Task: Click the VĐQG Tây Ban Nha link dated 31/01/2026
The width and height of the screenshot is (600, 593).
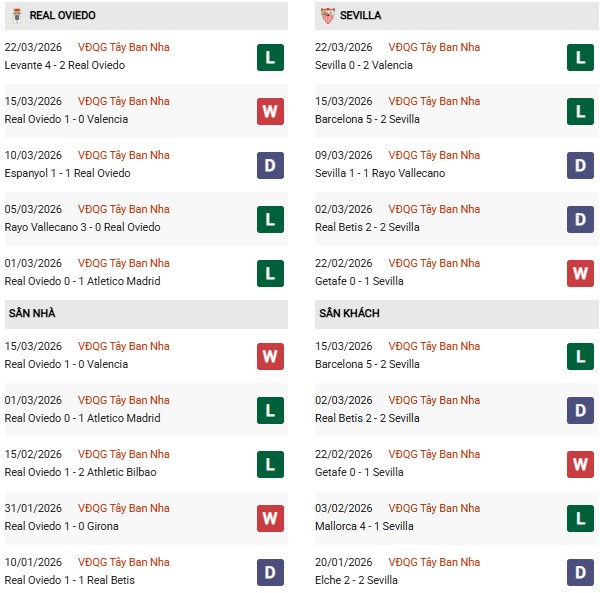Action: (x=124, y=508)
